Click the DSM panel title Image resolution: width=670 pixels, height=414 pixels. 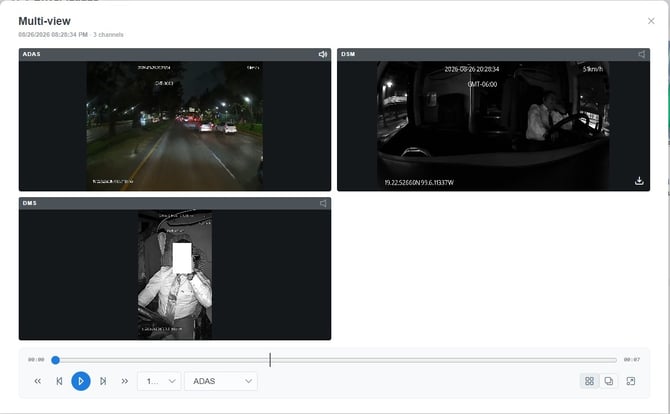click(x=348, y=54)
